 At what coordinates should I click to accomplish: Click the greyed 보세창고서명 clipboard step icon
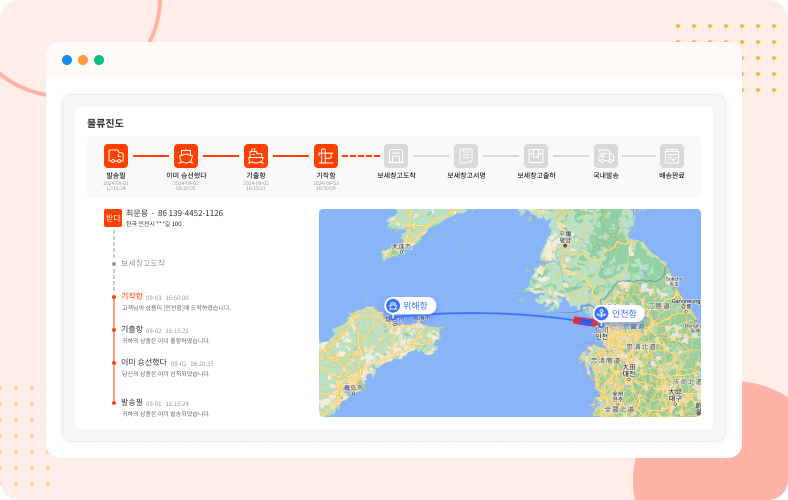pos(466,156)
